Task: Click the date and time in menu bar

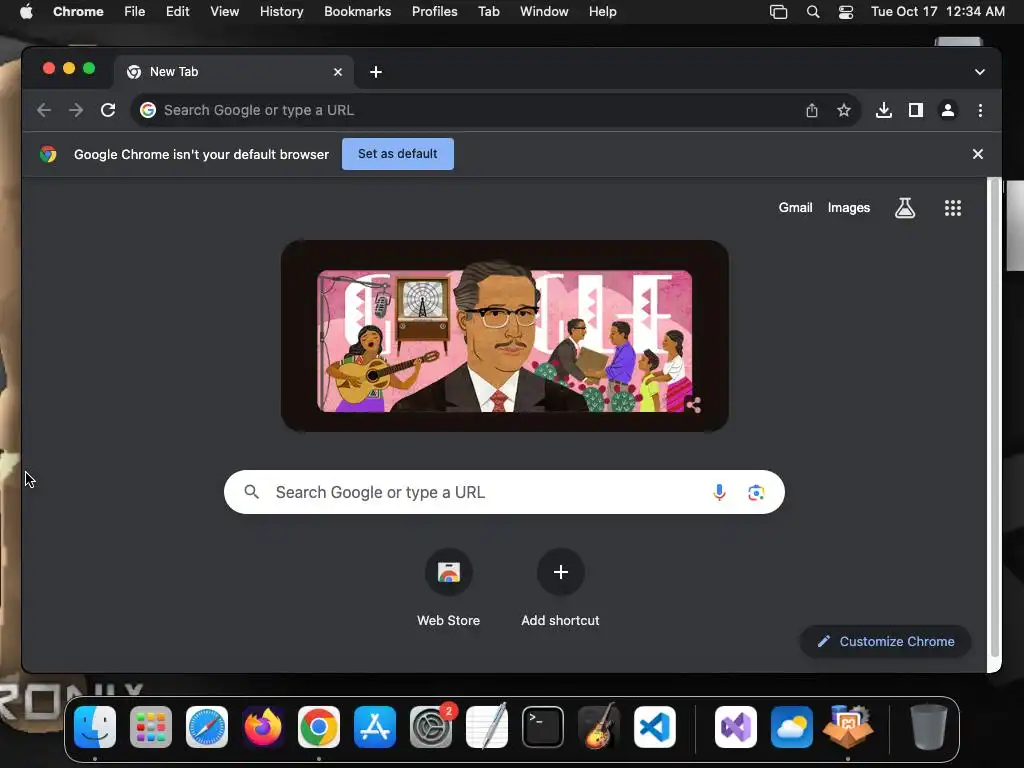Action: click(x=938, y=12)
